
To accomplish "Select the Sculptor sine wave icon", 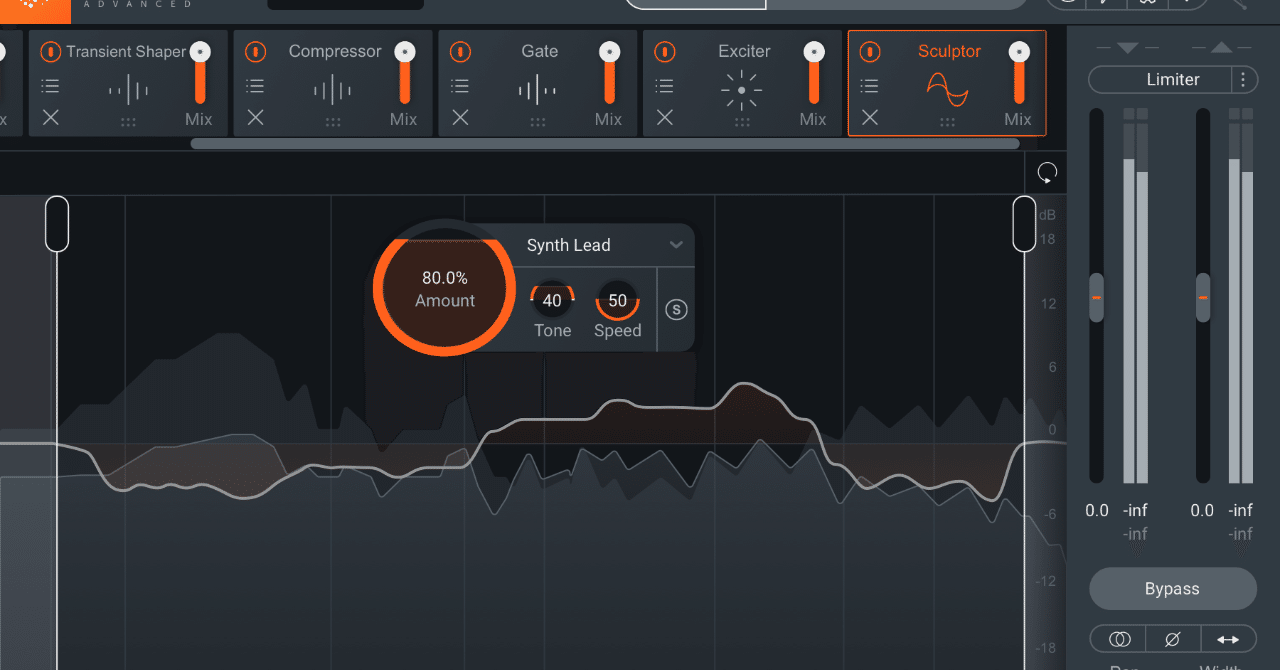I will (947, 91).
